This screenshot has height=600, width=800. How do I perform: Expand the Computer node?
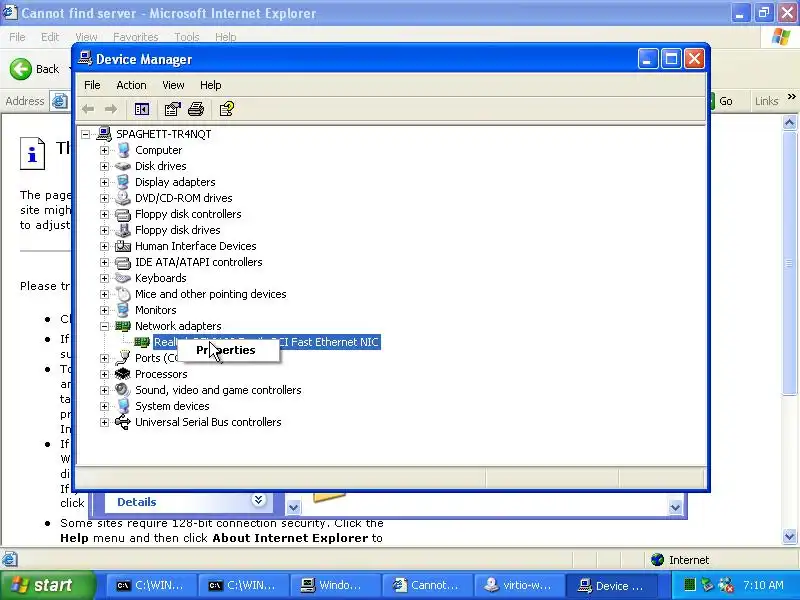105,151
